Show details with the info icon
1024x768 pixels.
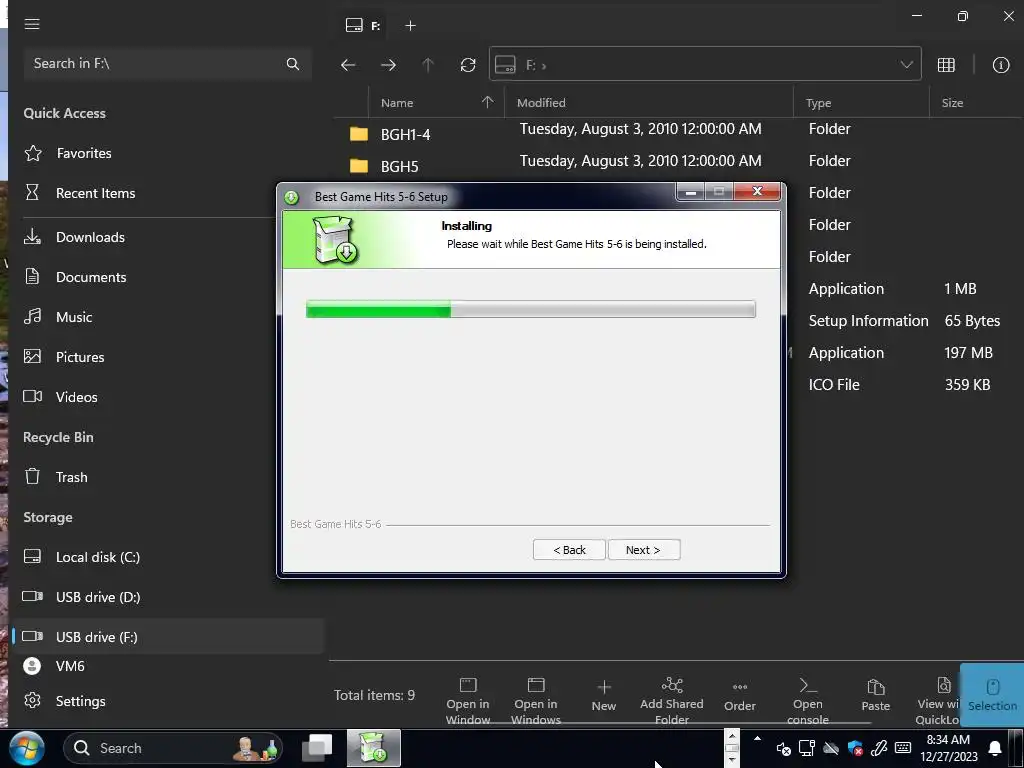coord(1000,65)
